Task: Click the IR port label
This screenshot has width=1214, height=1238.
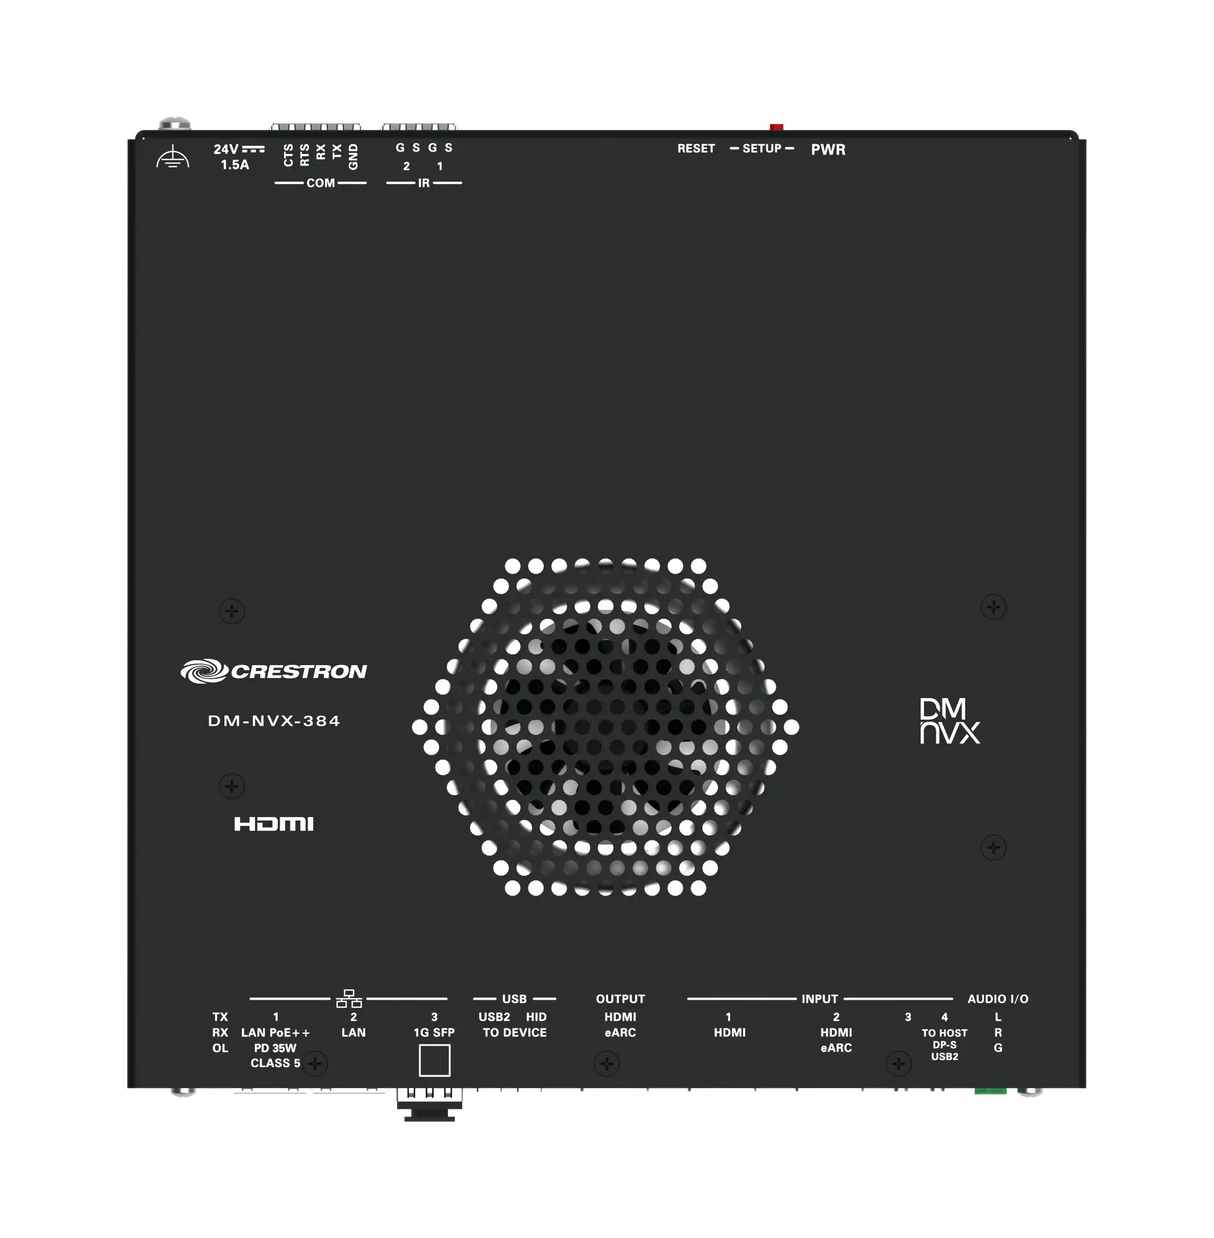Action: pos(423,183)
